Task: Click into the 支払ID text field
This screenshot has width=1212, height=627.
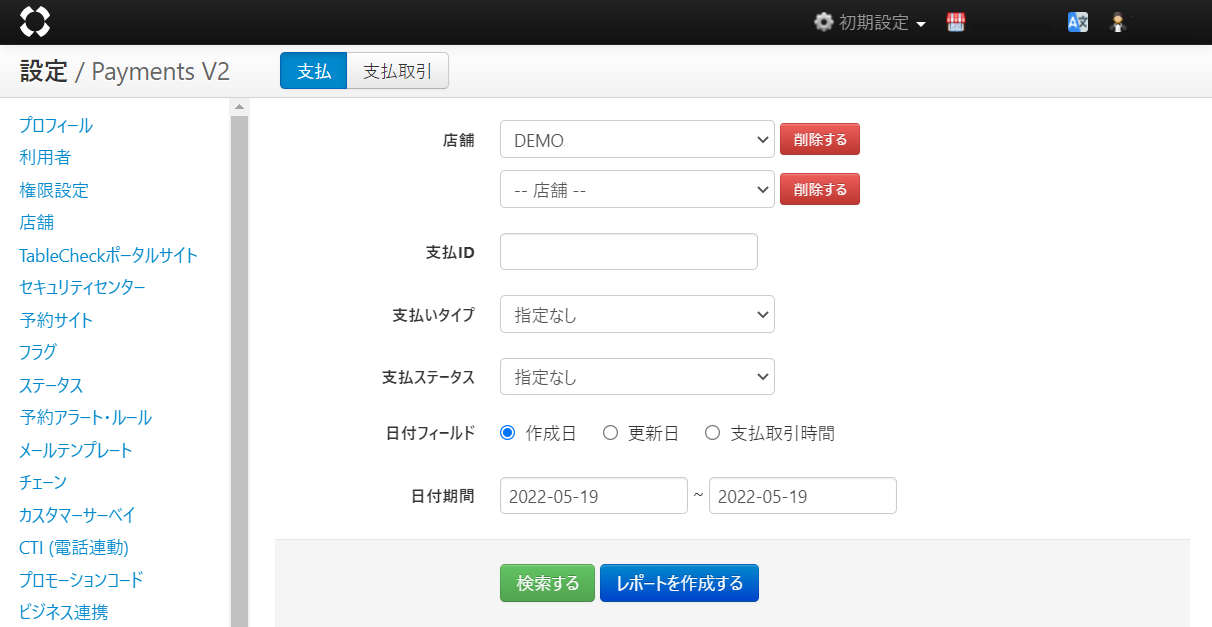Action: coord(628,252)
